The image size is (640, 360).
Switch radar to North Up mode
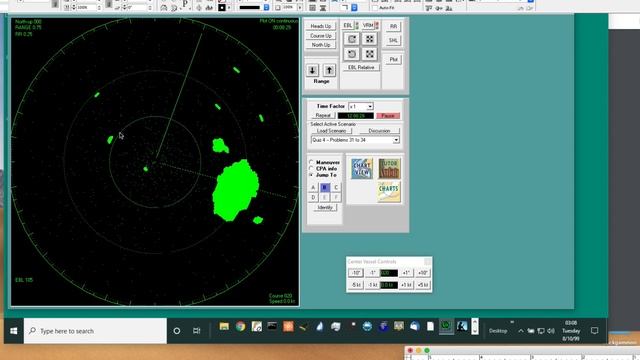(x=321, y=45)
